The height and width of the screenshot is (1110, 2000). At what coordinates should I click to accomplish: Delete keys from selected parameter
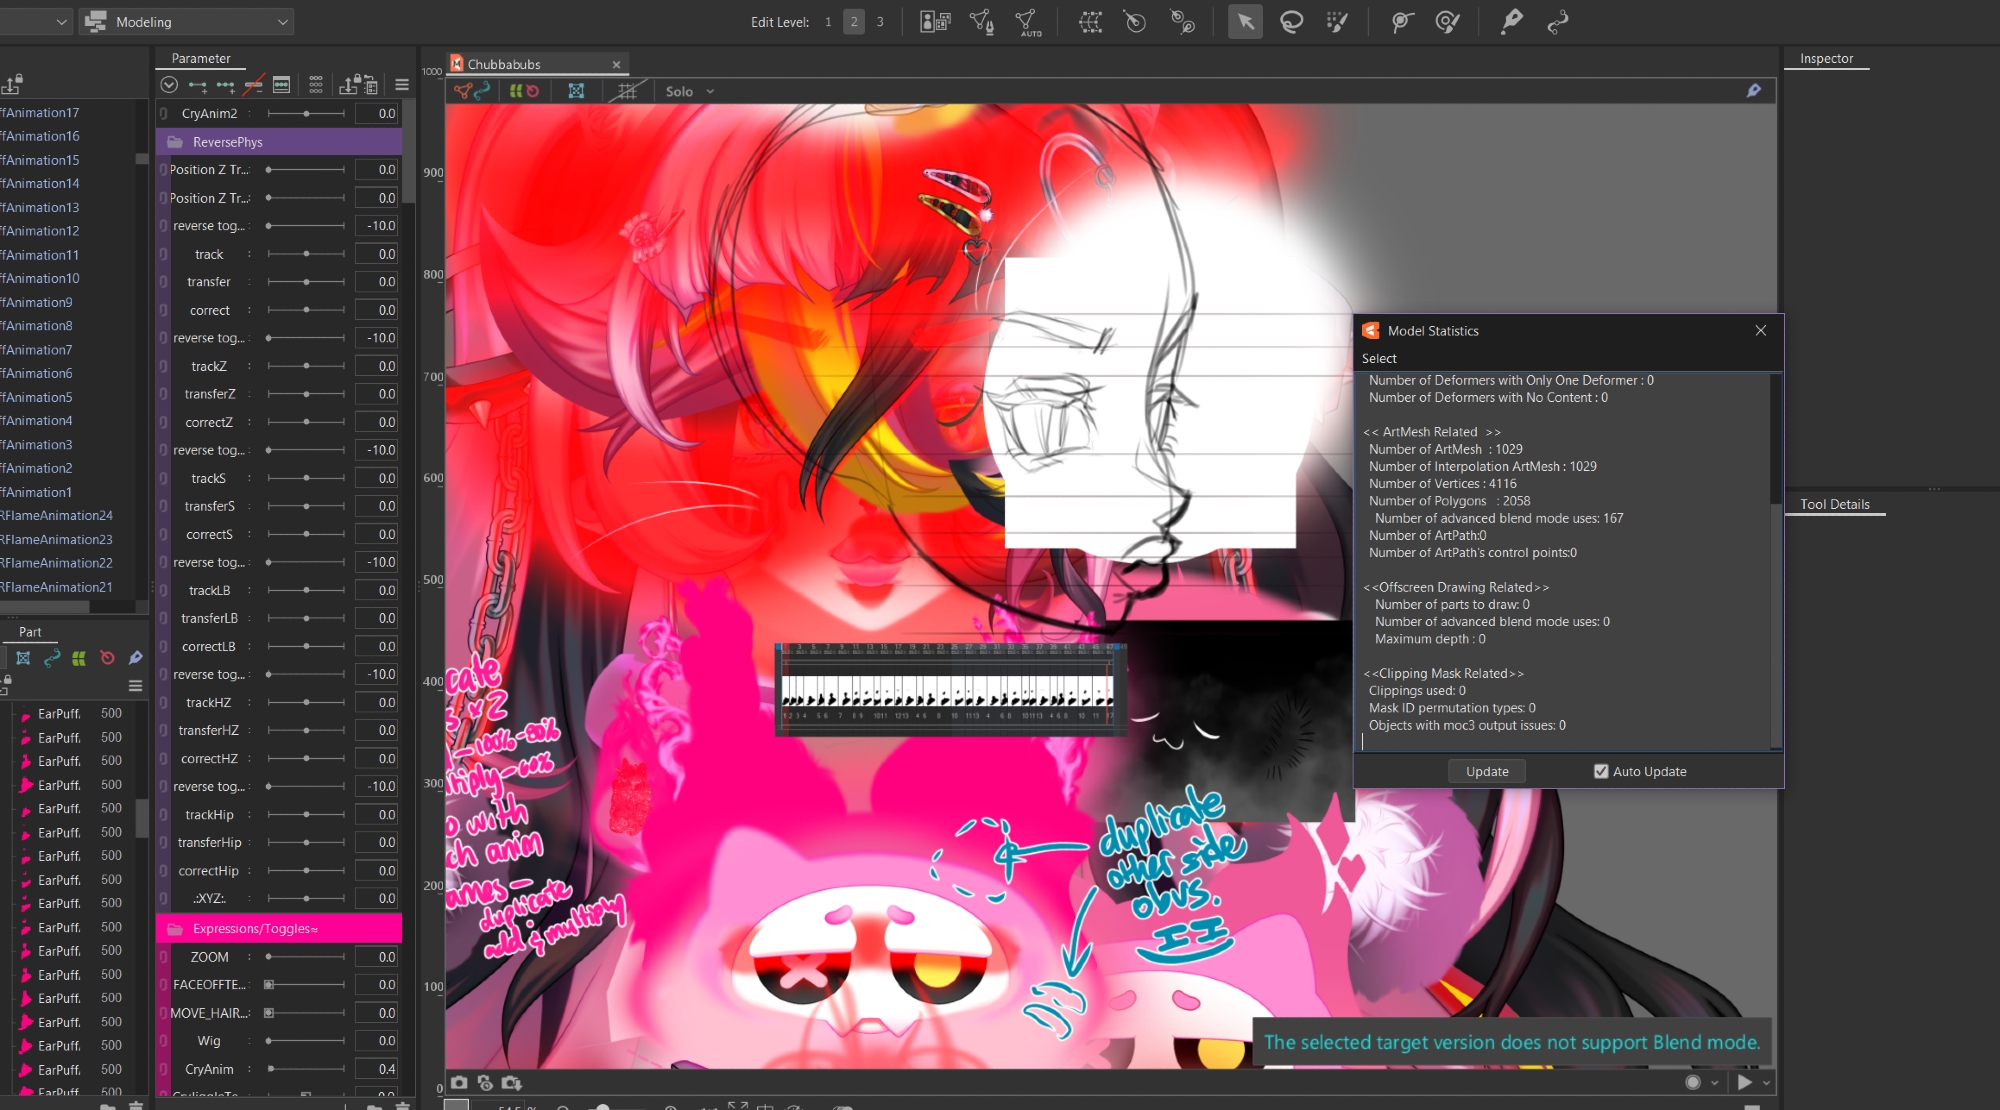tap(254, 86)
